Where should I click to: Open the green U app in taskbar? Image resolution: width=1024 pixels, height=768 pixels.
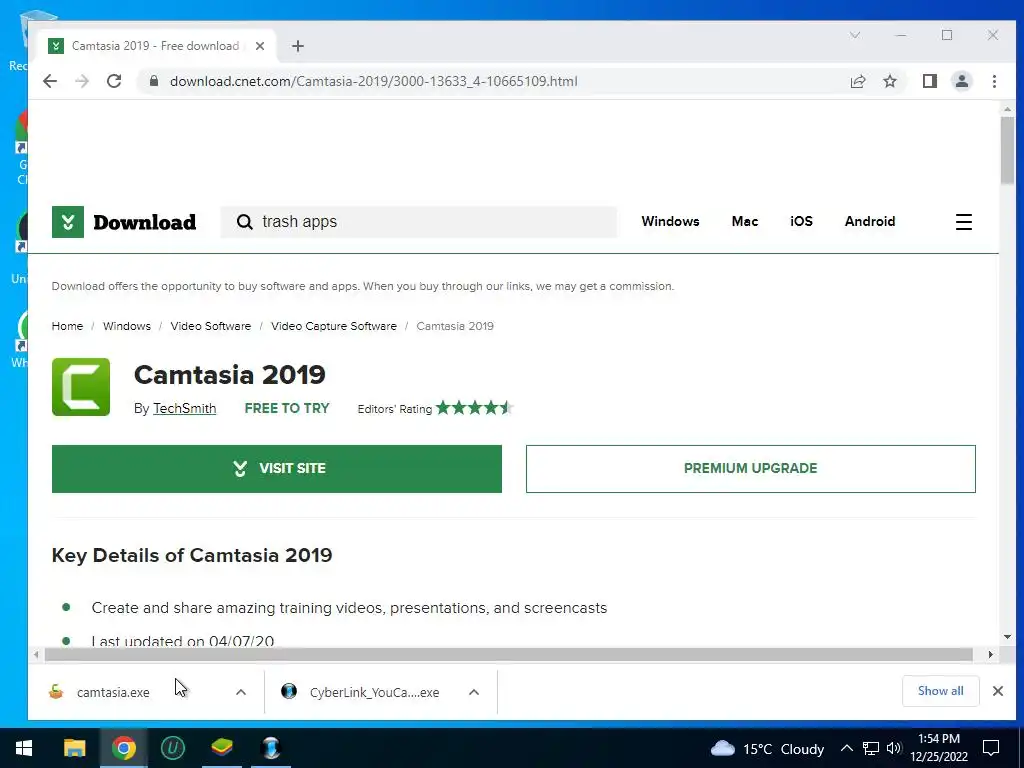pyautogui.click(x=172, y=748)
